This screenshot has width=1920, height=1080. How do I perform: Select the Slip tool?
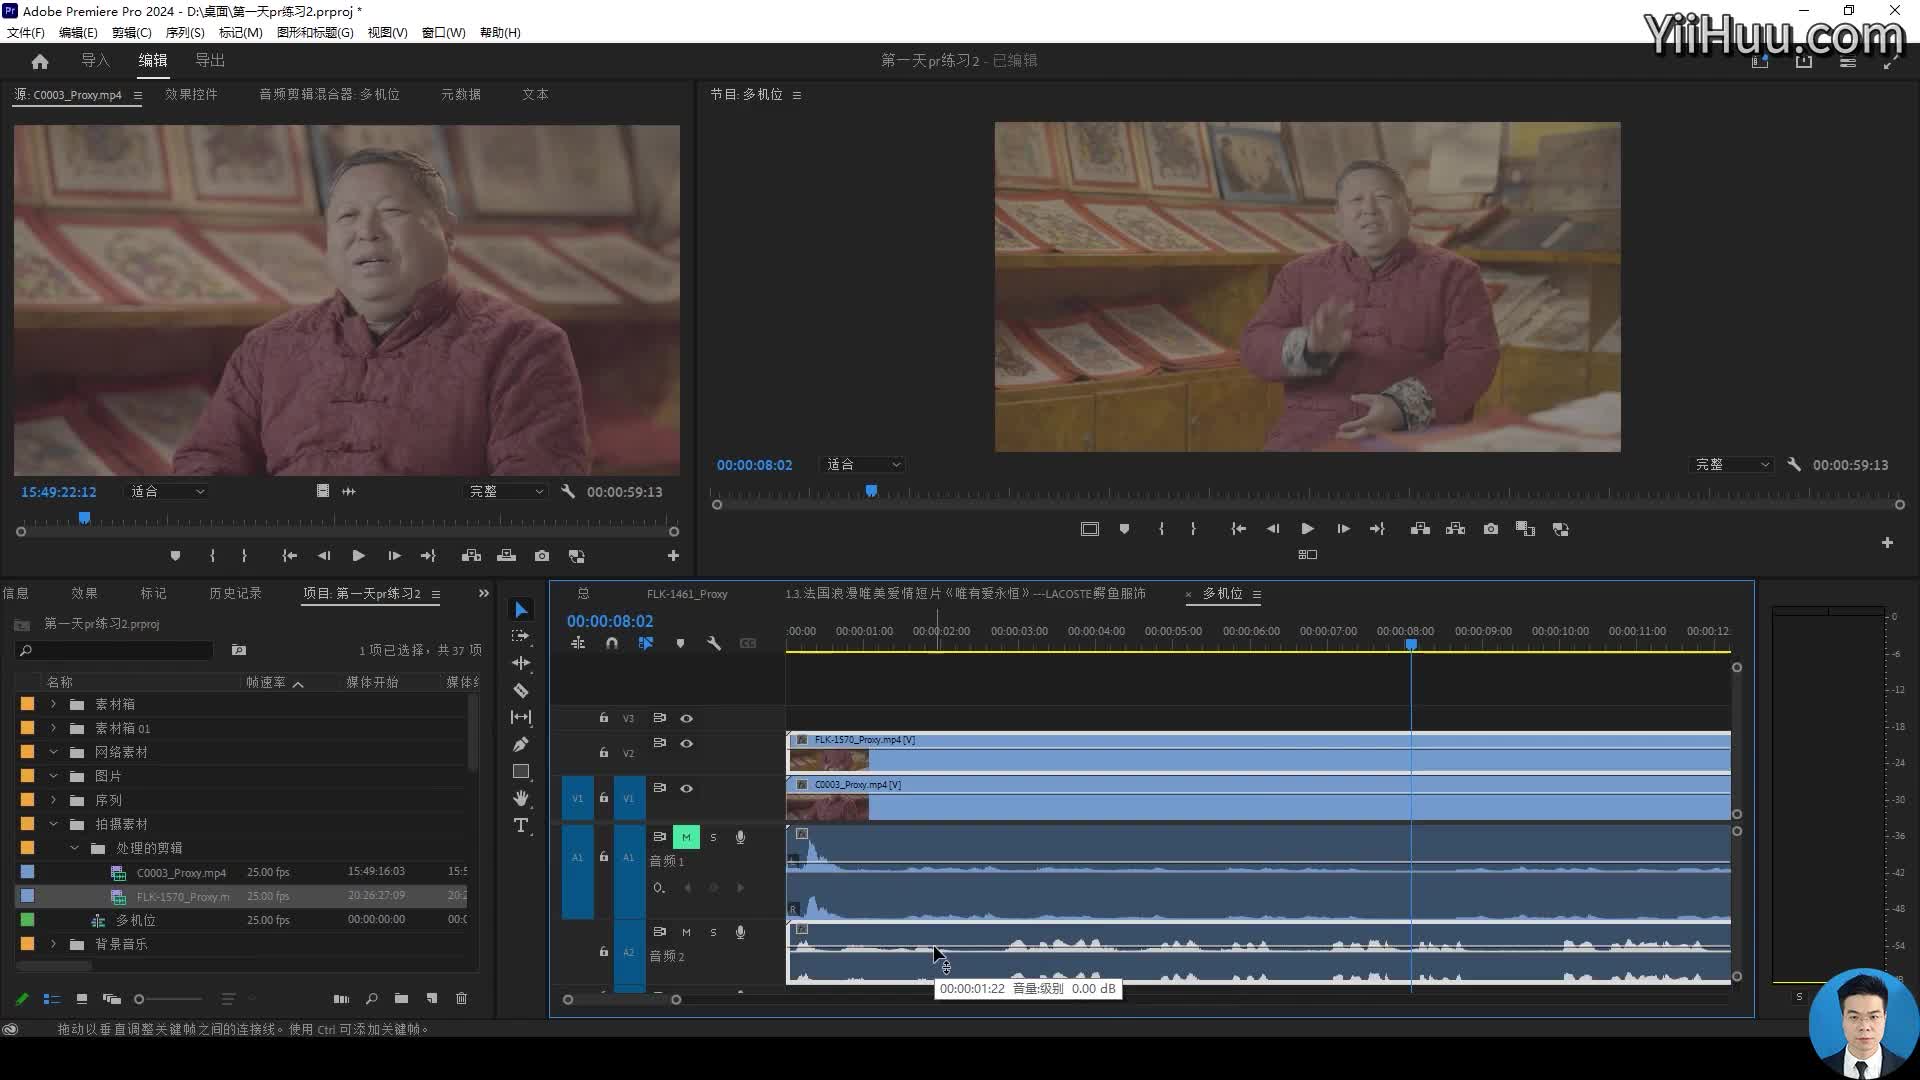pyautogui.click(x=521, y=717)
